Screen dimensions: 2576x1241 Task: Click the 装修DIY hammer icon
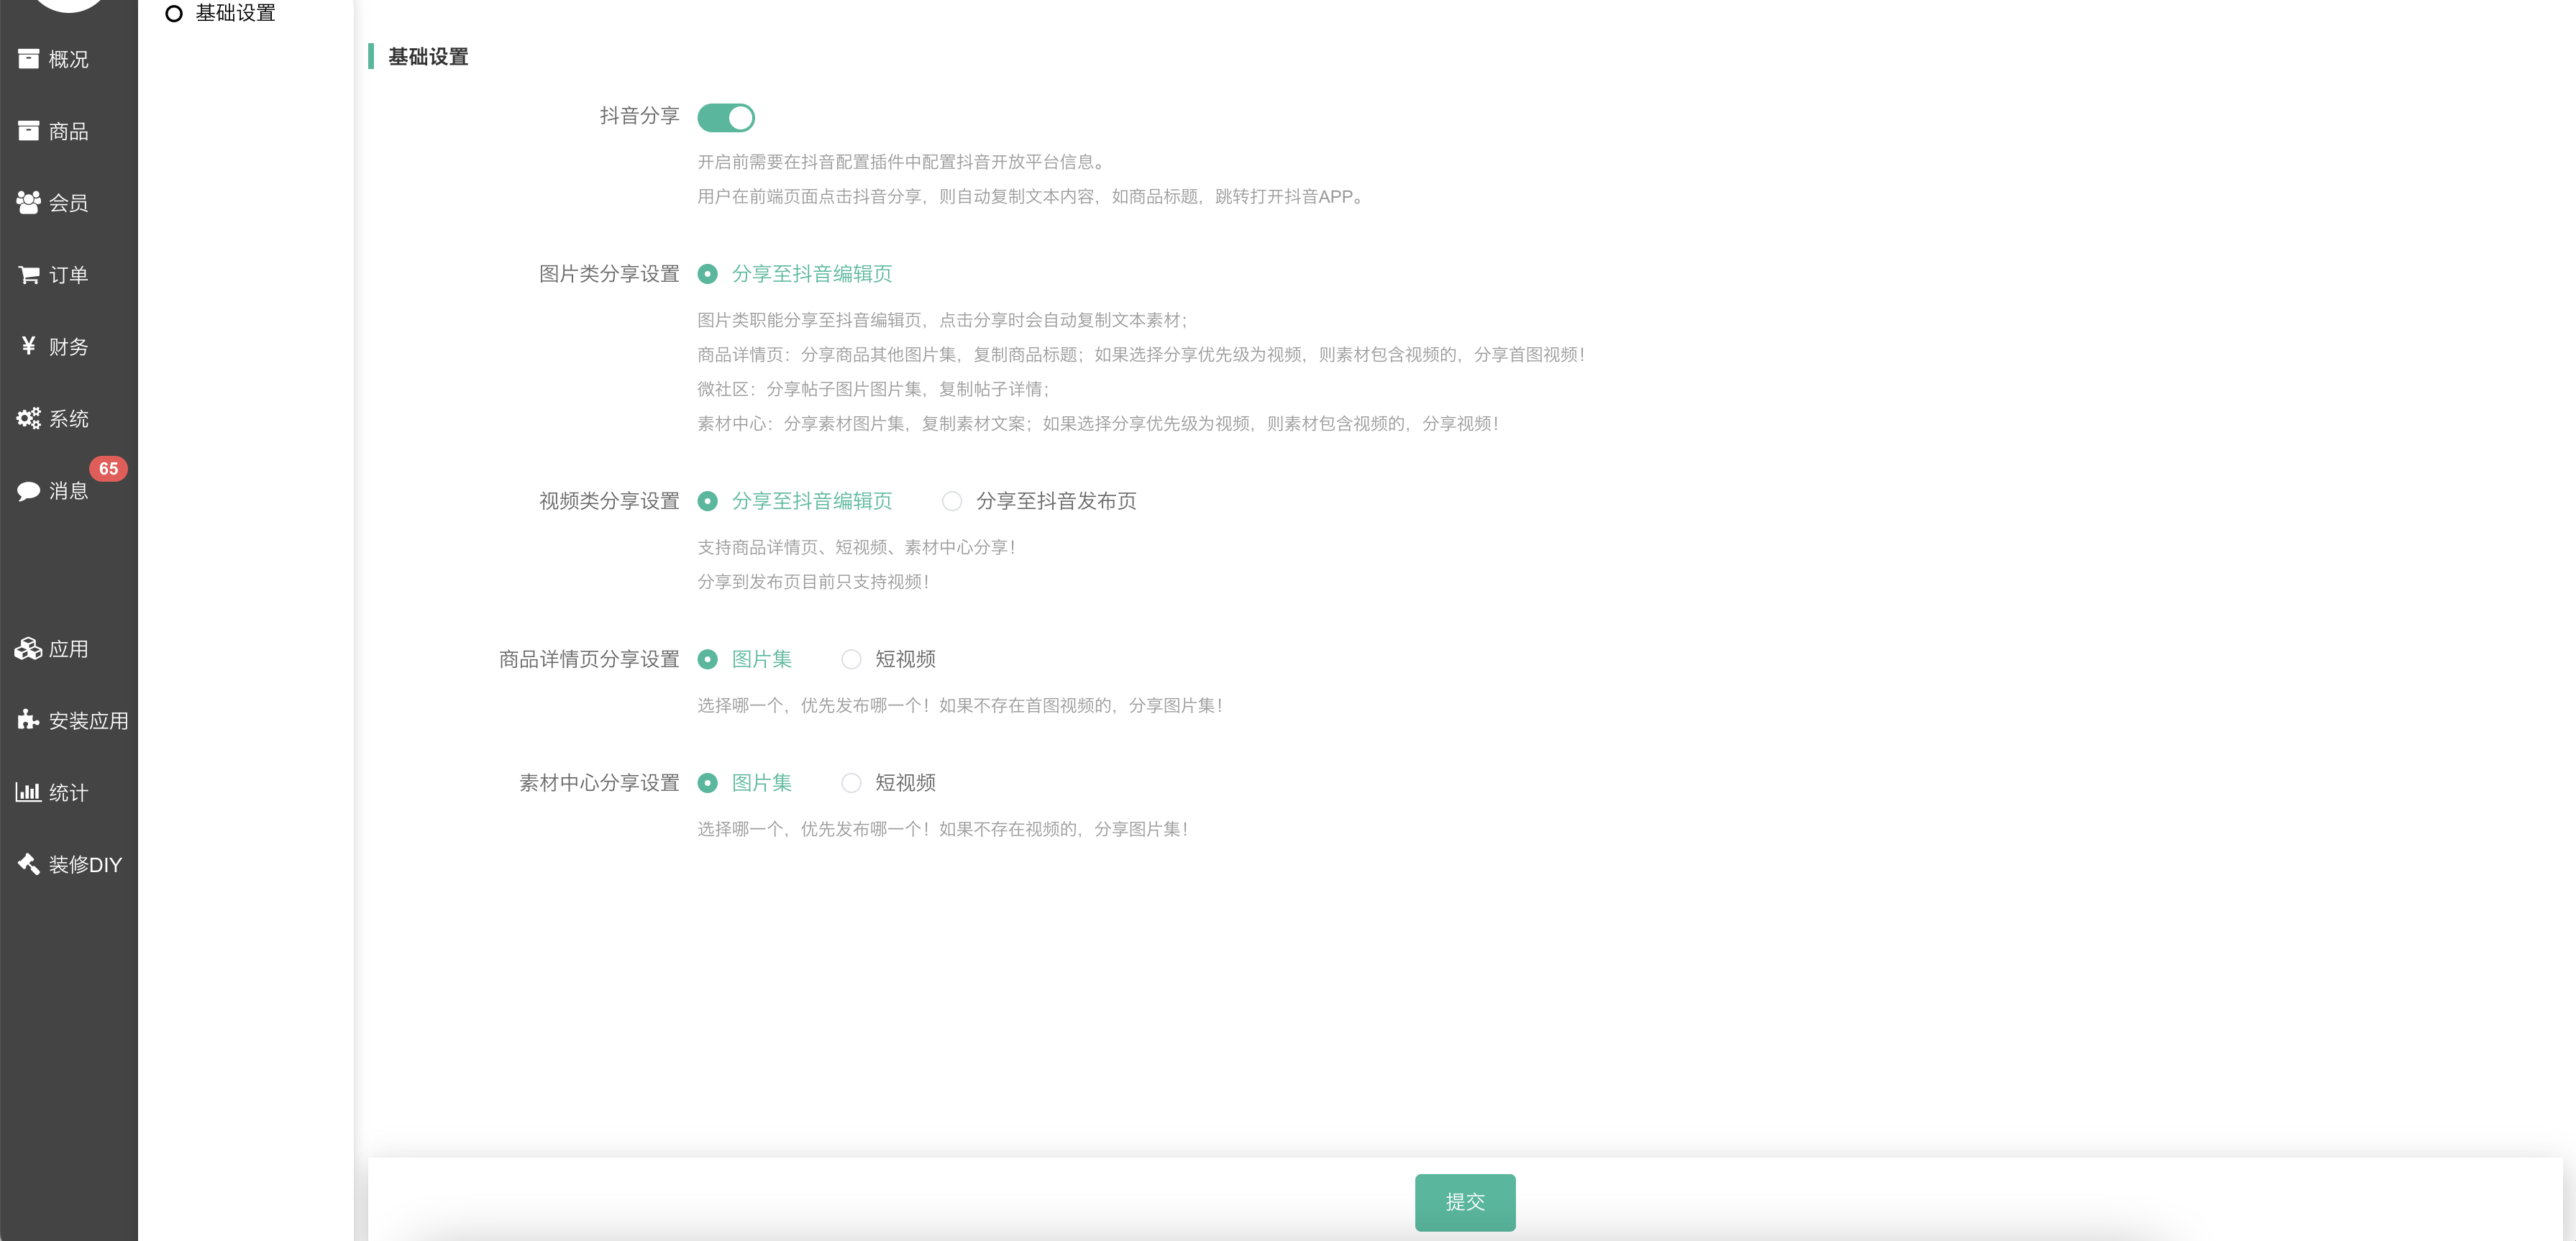[28, 864]
